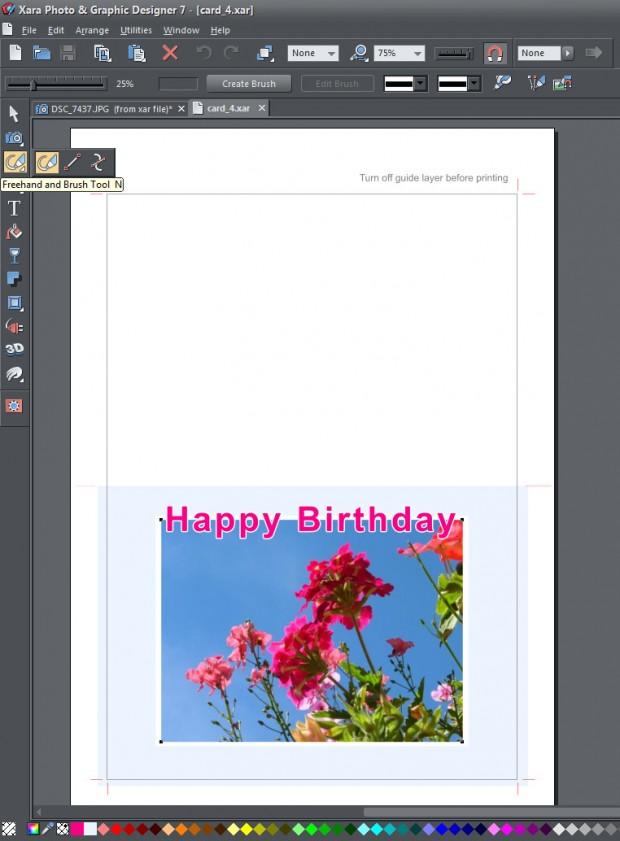
Task: Select the 3D Extrude tool
Action: (14, 349)
